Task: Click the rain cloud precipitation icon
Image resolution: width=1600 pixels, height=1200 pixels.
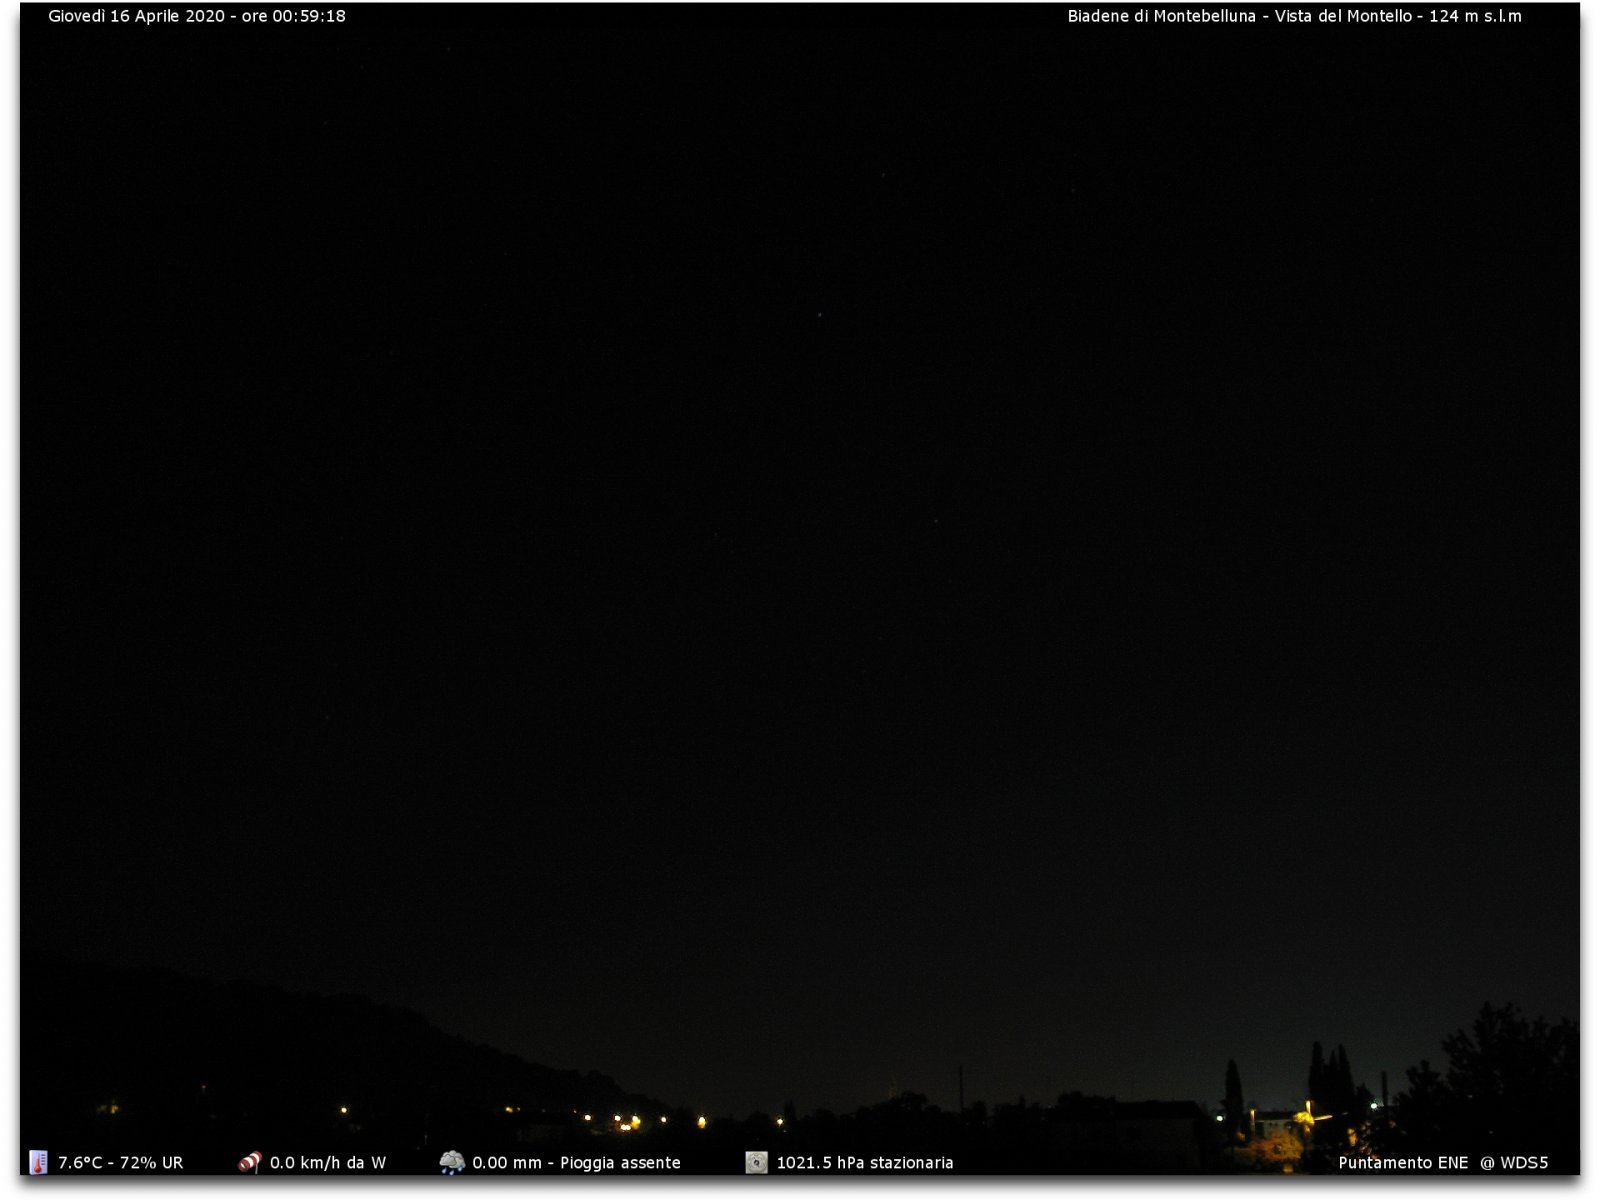Action: [452, 1162]
